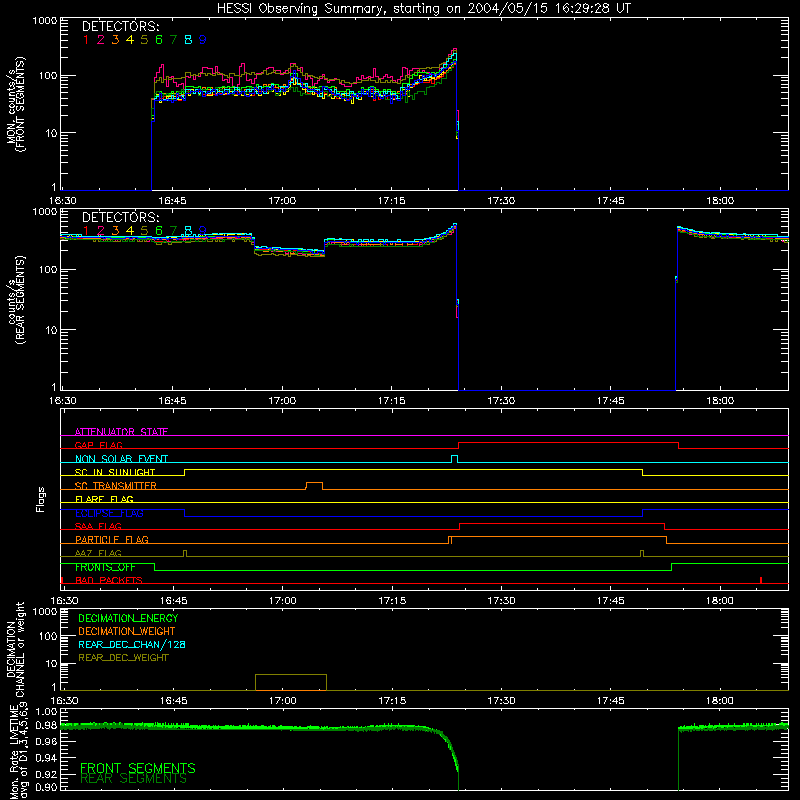This screenshot has height=800, width=800.
Task: Click 17:00 time tick under front segments plot
Action: 282,201
